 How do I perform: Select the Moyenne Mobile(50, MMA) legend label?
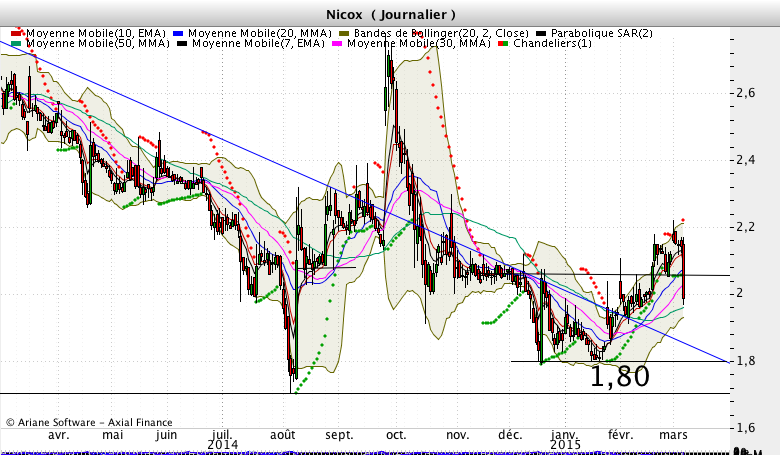(x=98, y=43)
